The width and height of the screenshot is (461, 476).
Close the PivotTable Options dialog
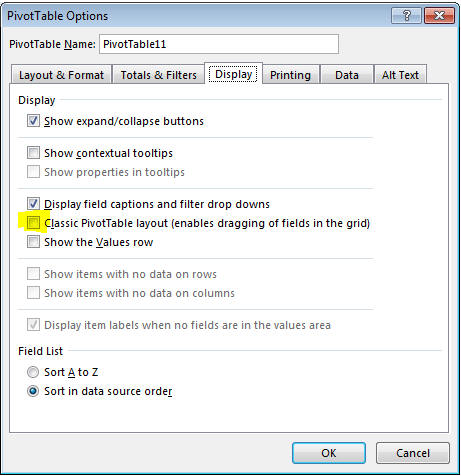(x=439, y=16)
